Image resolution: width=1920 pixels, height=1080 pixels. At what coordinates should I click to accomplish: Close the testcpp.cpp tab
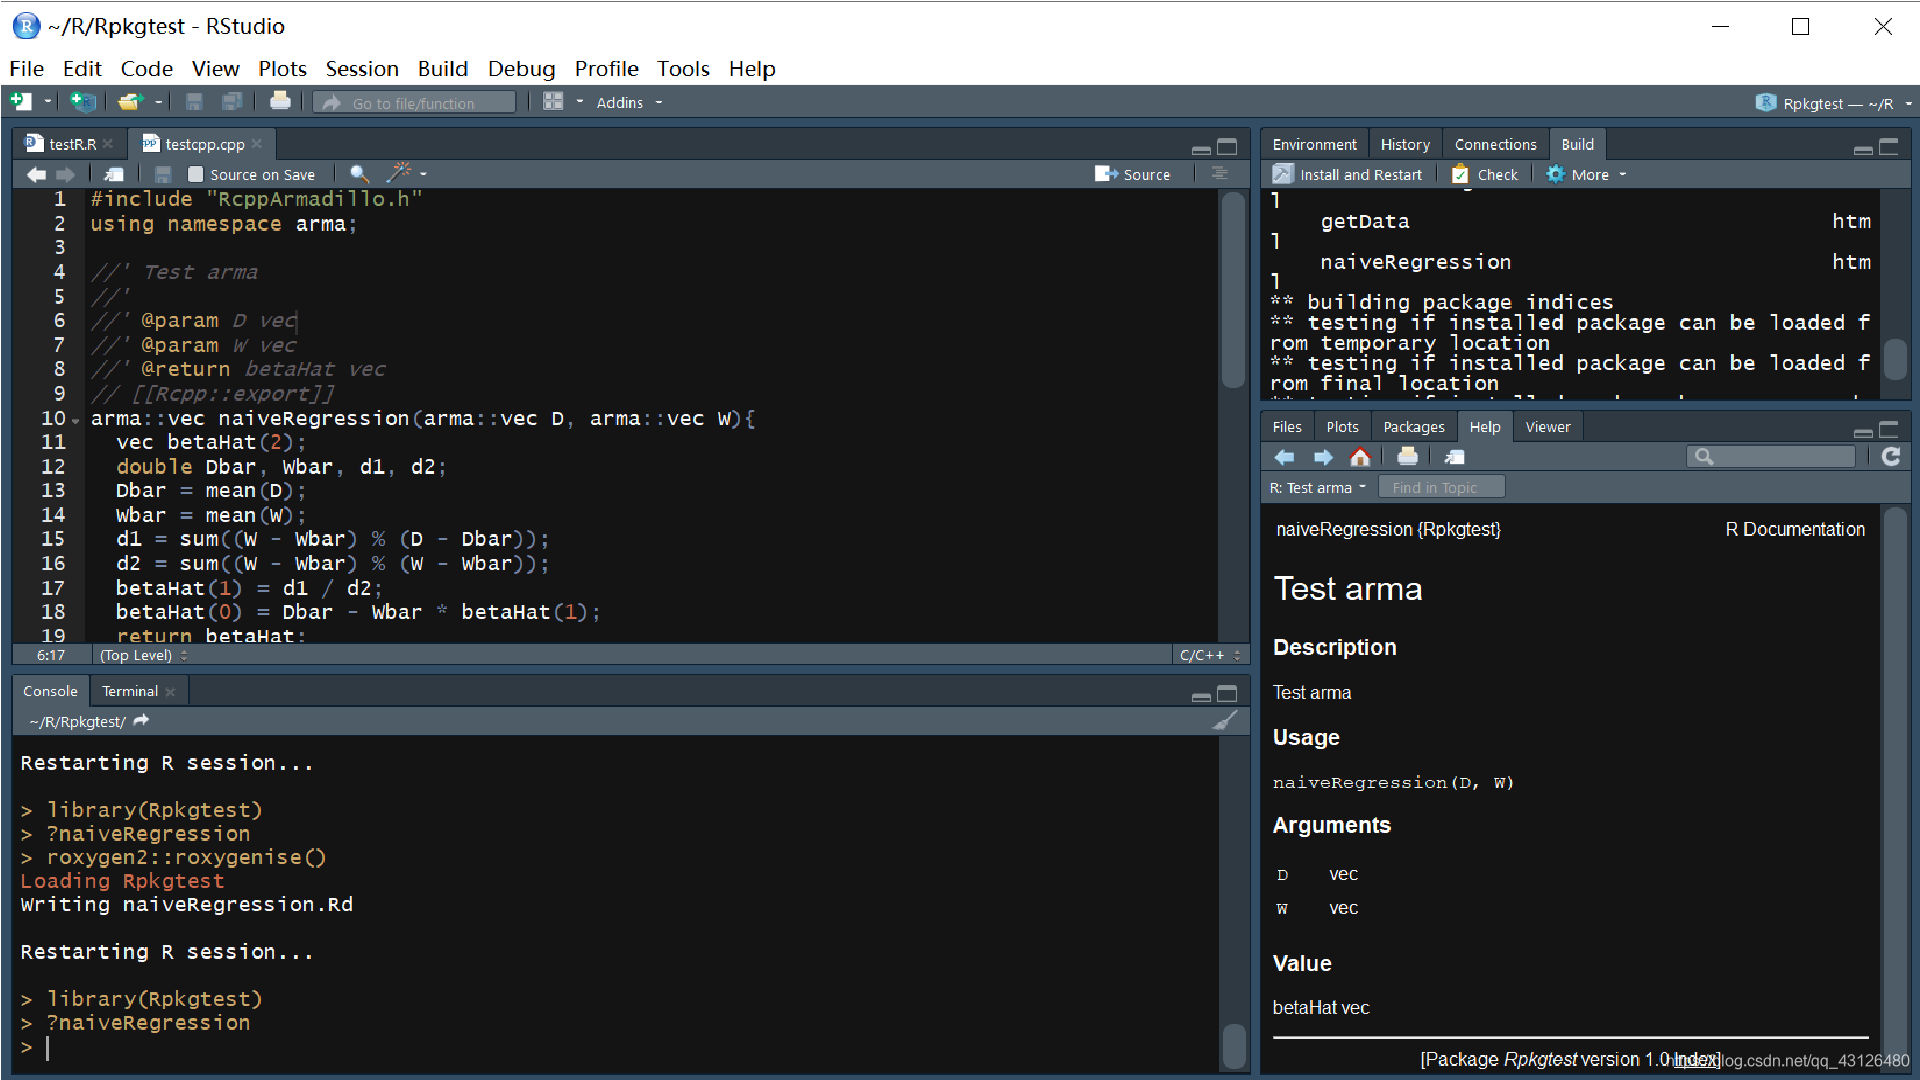pyautogui.click(x=257, y=143)
